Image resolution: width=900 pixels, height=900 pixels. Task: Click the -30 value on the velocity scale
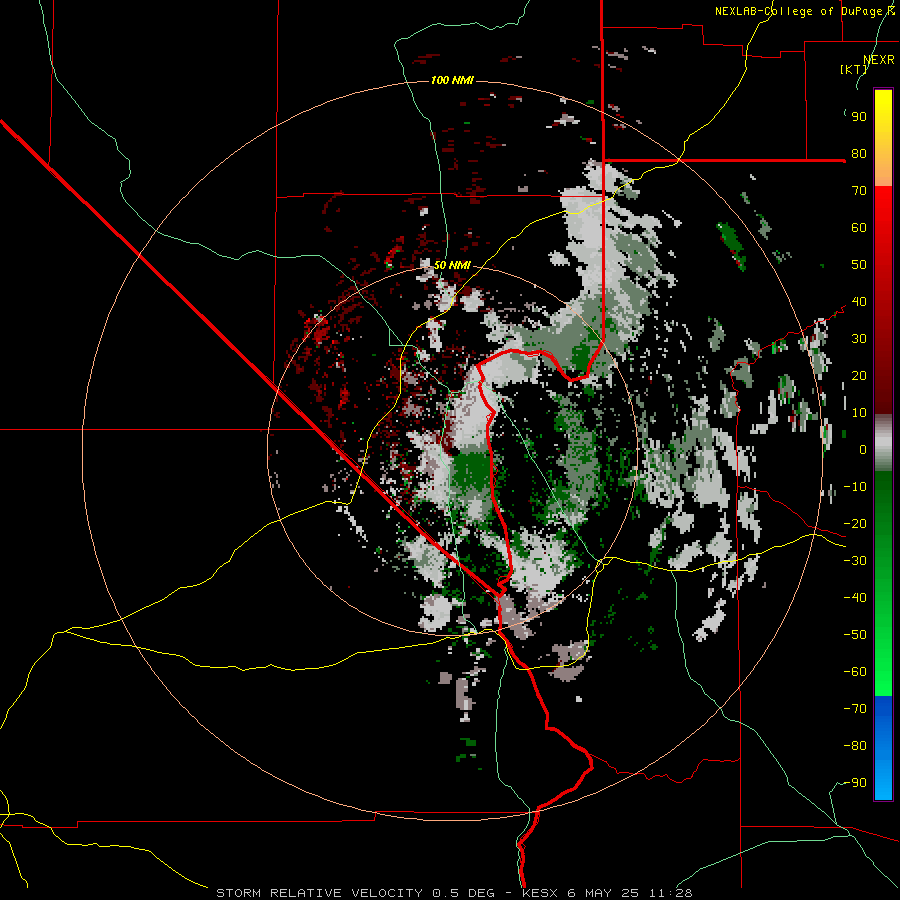pyautogui.click(x=855, y=561)
